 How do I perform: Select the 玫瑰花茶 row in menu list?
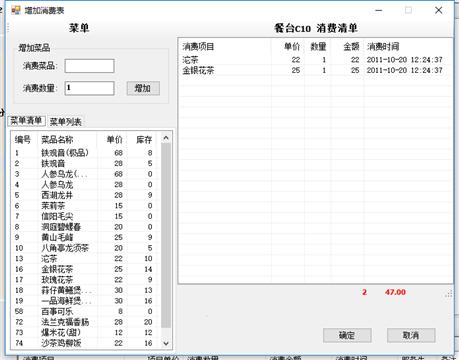[x=85, y=280]
